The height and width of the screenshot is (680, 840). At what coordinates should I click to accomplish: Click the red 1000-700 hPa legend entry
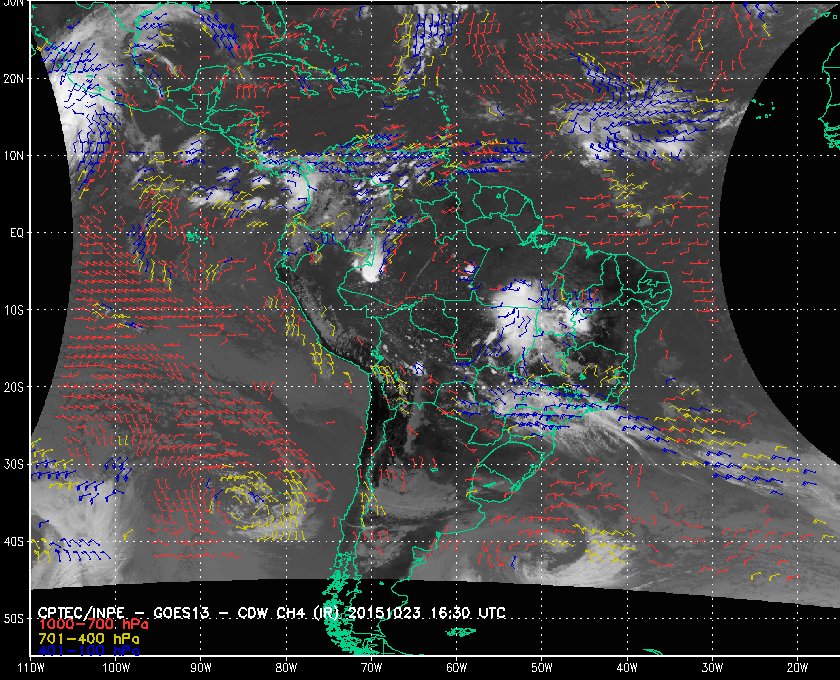(x=93, y=625)
